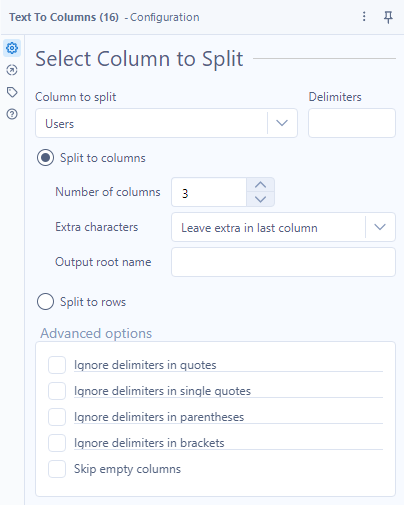
Task: Focus the Output root name field
Action: click(283, 262)
